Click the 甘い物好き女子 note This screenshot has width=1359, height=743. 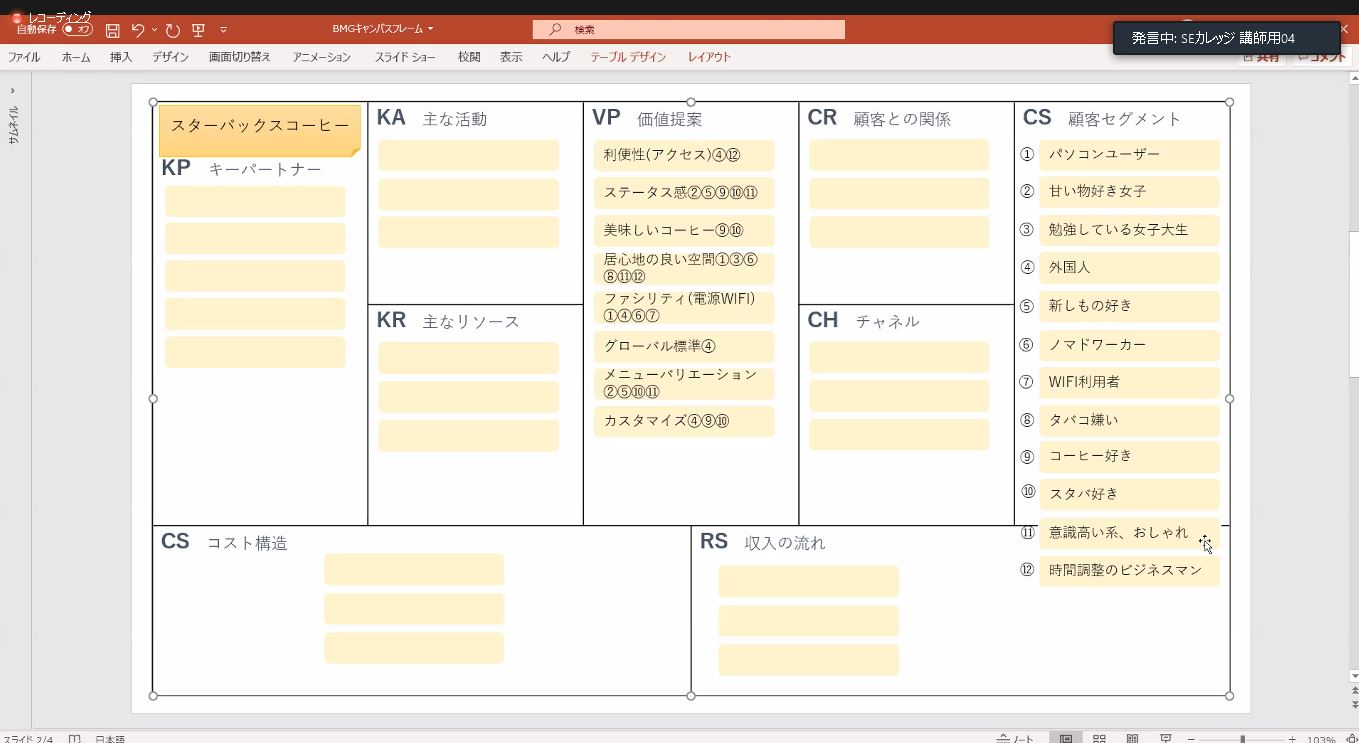coord(1129,192)
